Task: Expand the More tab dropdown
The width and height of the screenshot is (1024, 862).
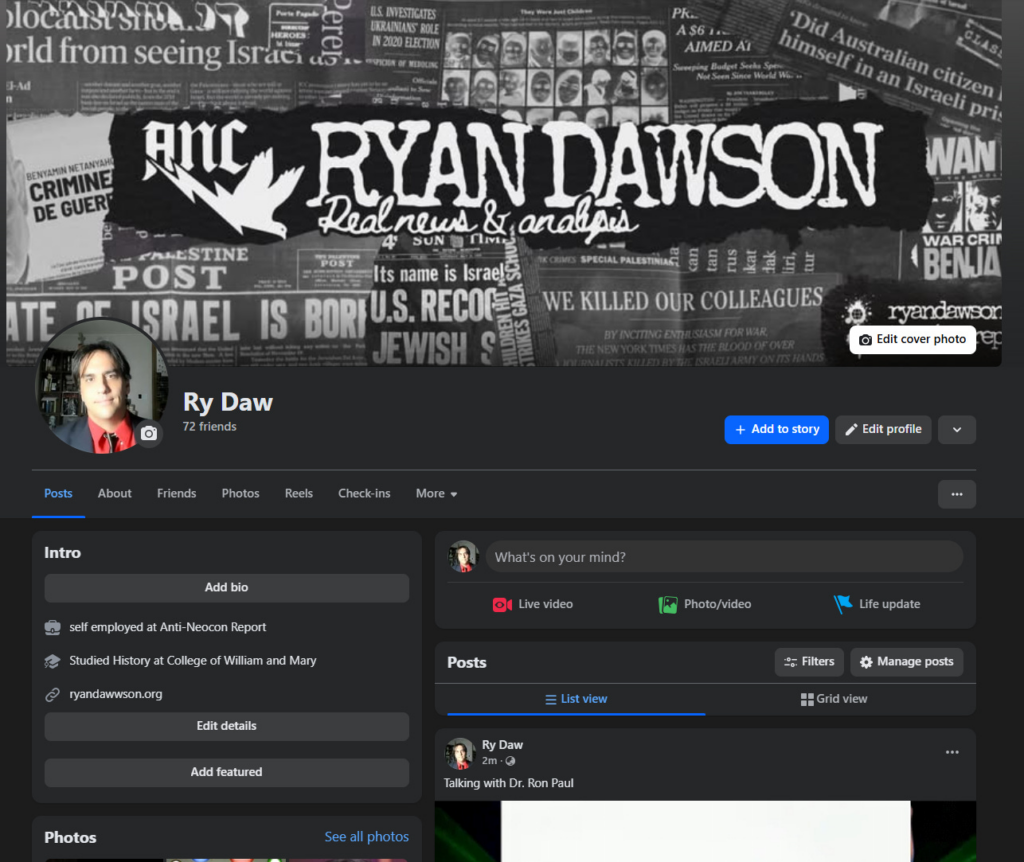Action: point(436,494)
